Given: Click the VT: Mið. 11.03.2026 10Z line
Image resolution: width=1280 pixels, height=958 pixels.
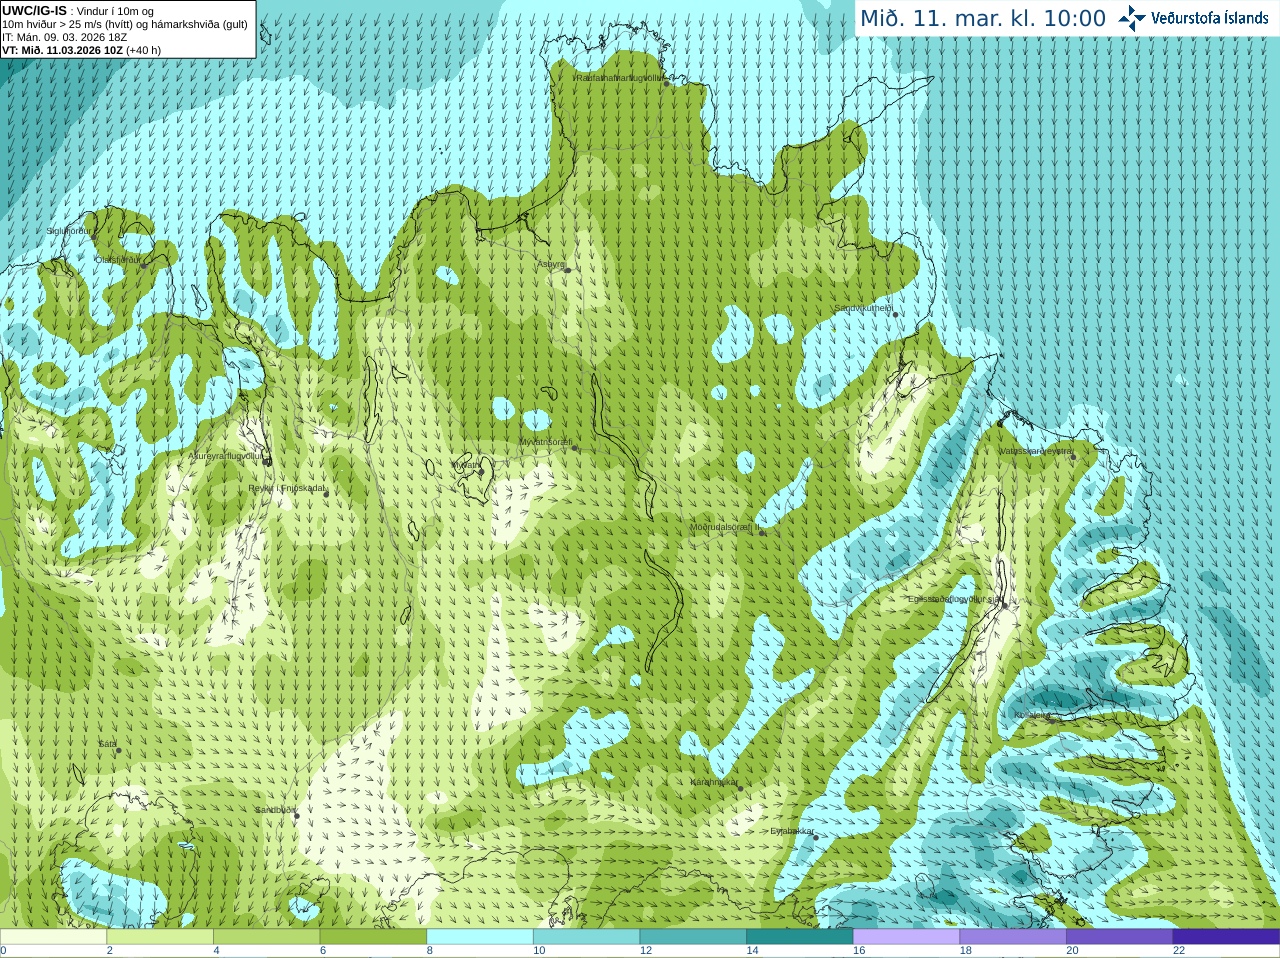Looking at the screenshot, I should click(81, 50).
